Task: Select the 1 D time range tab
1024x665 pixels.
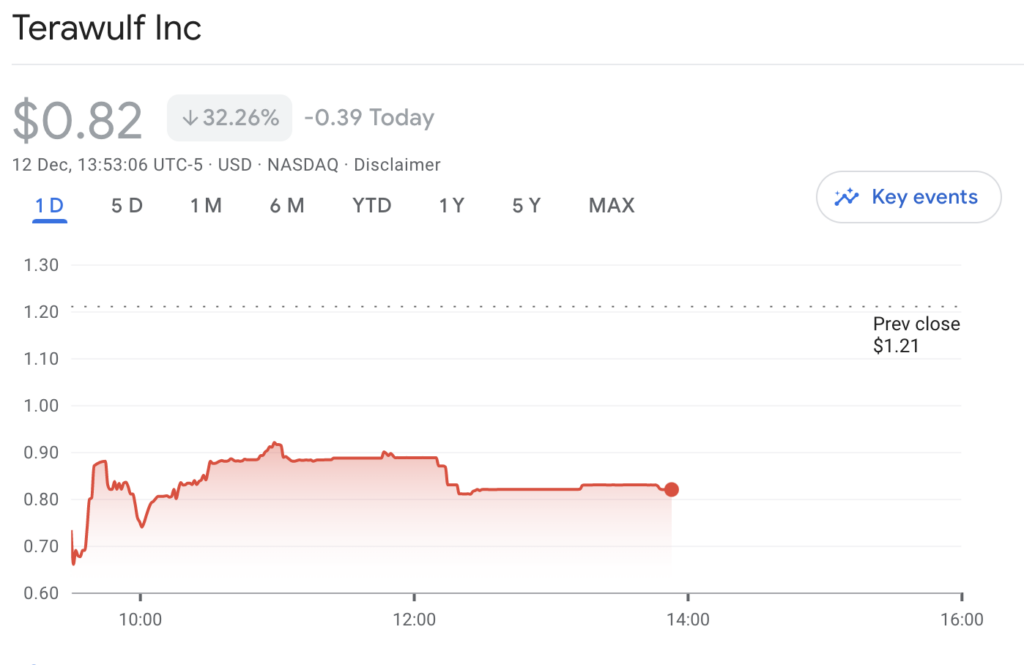Action: click(49, 206)
